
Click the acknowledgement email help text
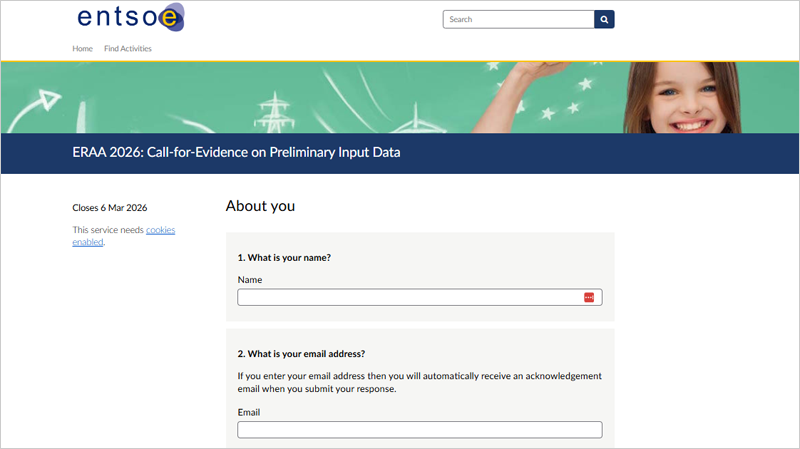(x=419, y=382)
